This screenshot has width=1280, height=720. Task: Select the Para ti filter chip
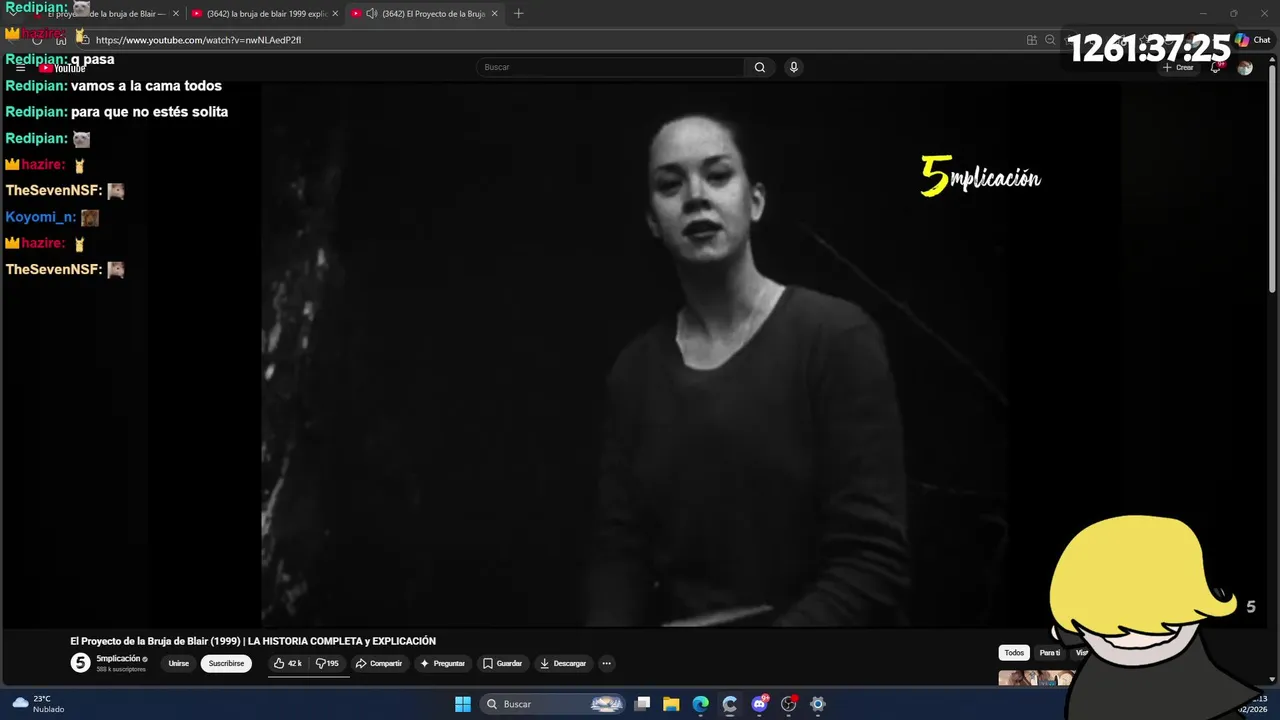(1049, 653)
